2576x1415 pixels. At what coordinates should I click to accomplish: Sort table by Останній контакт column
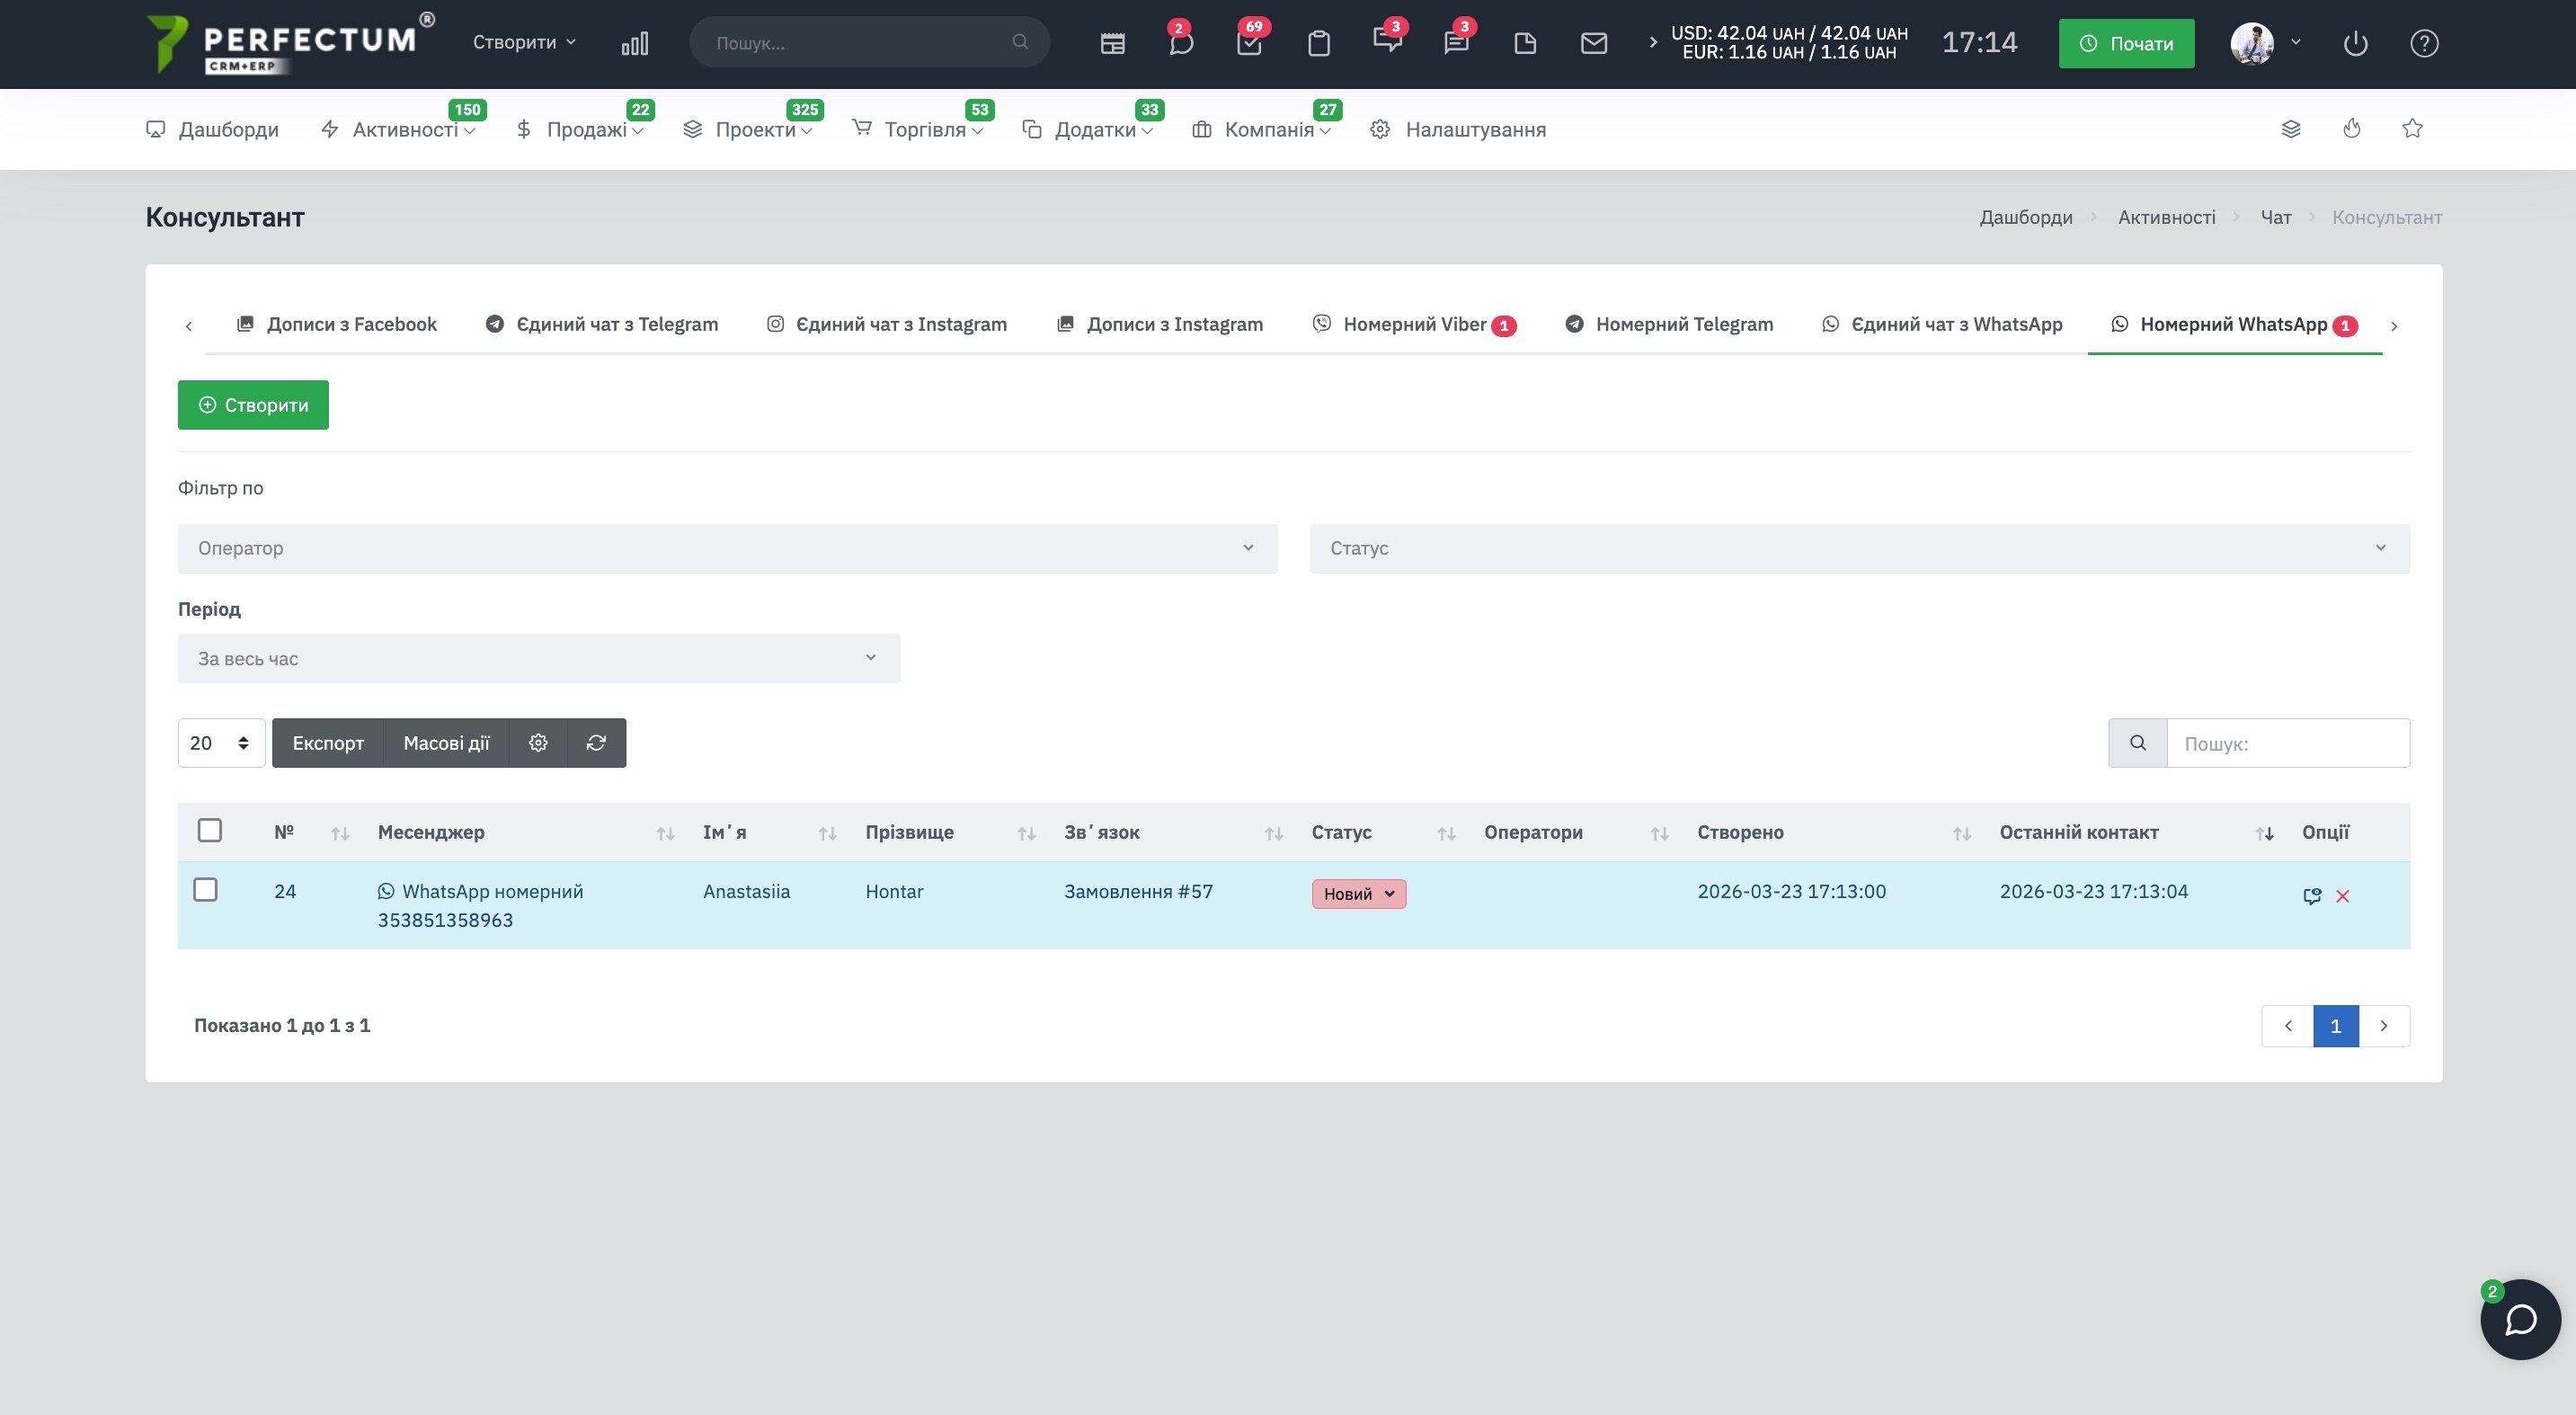(x=2078, y=832)
